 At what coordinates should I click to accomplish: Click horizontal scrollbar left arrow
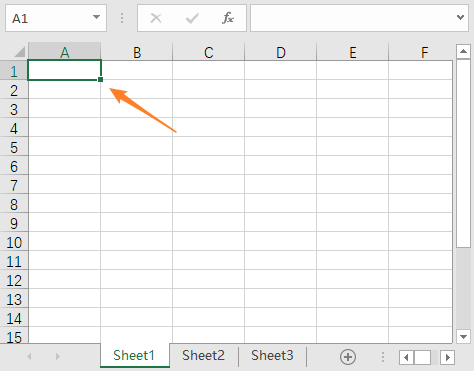click(406, 357)
